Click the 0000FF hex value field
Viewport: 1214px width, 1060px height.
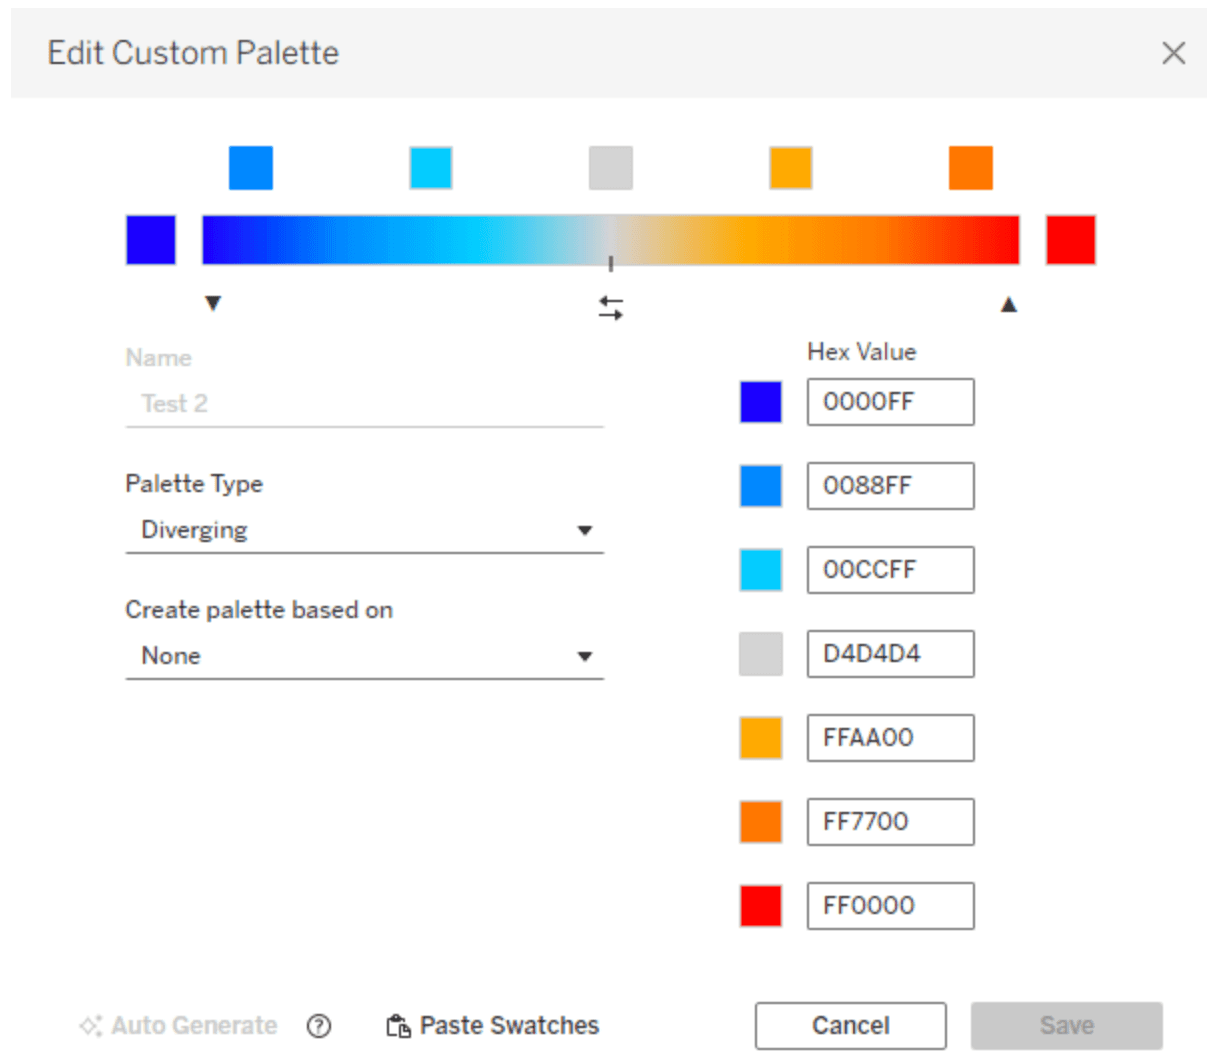coord(890,402)
